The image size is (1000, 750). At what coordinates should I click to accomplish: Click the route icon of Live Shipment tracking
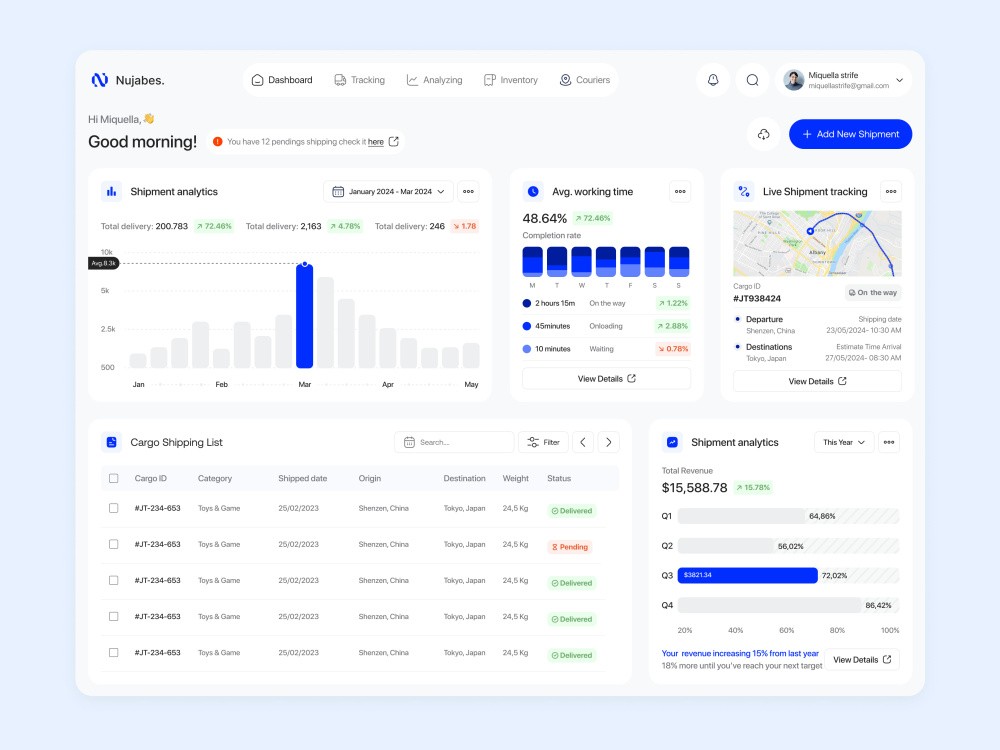tap(744, 191)
